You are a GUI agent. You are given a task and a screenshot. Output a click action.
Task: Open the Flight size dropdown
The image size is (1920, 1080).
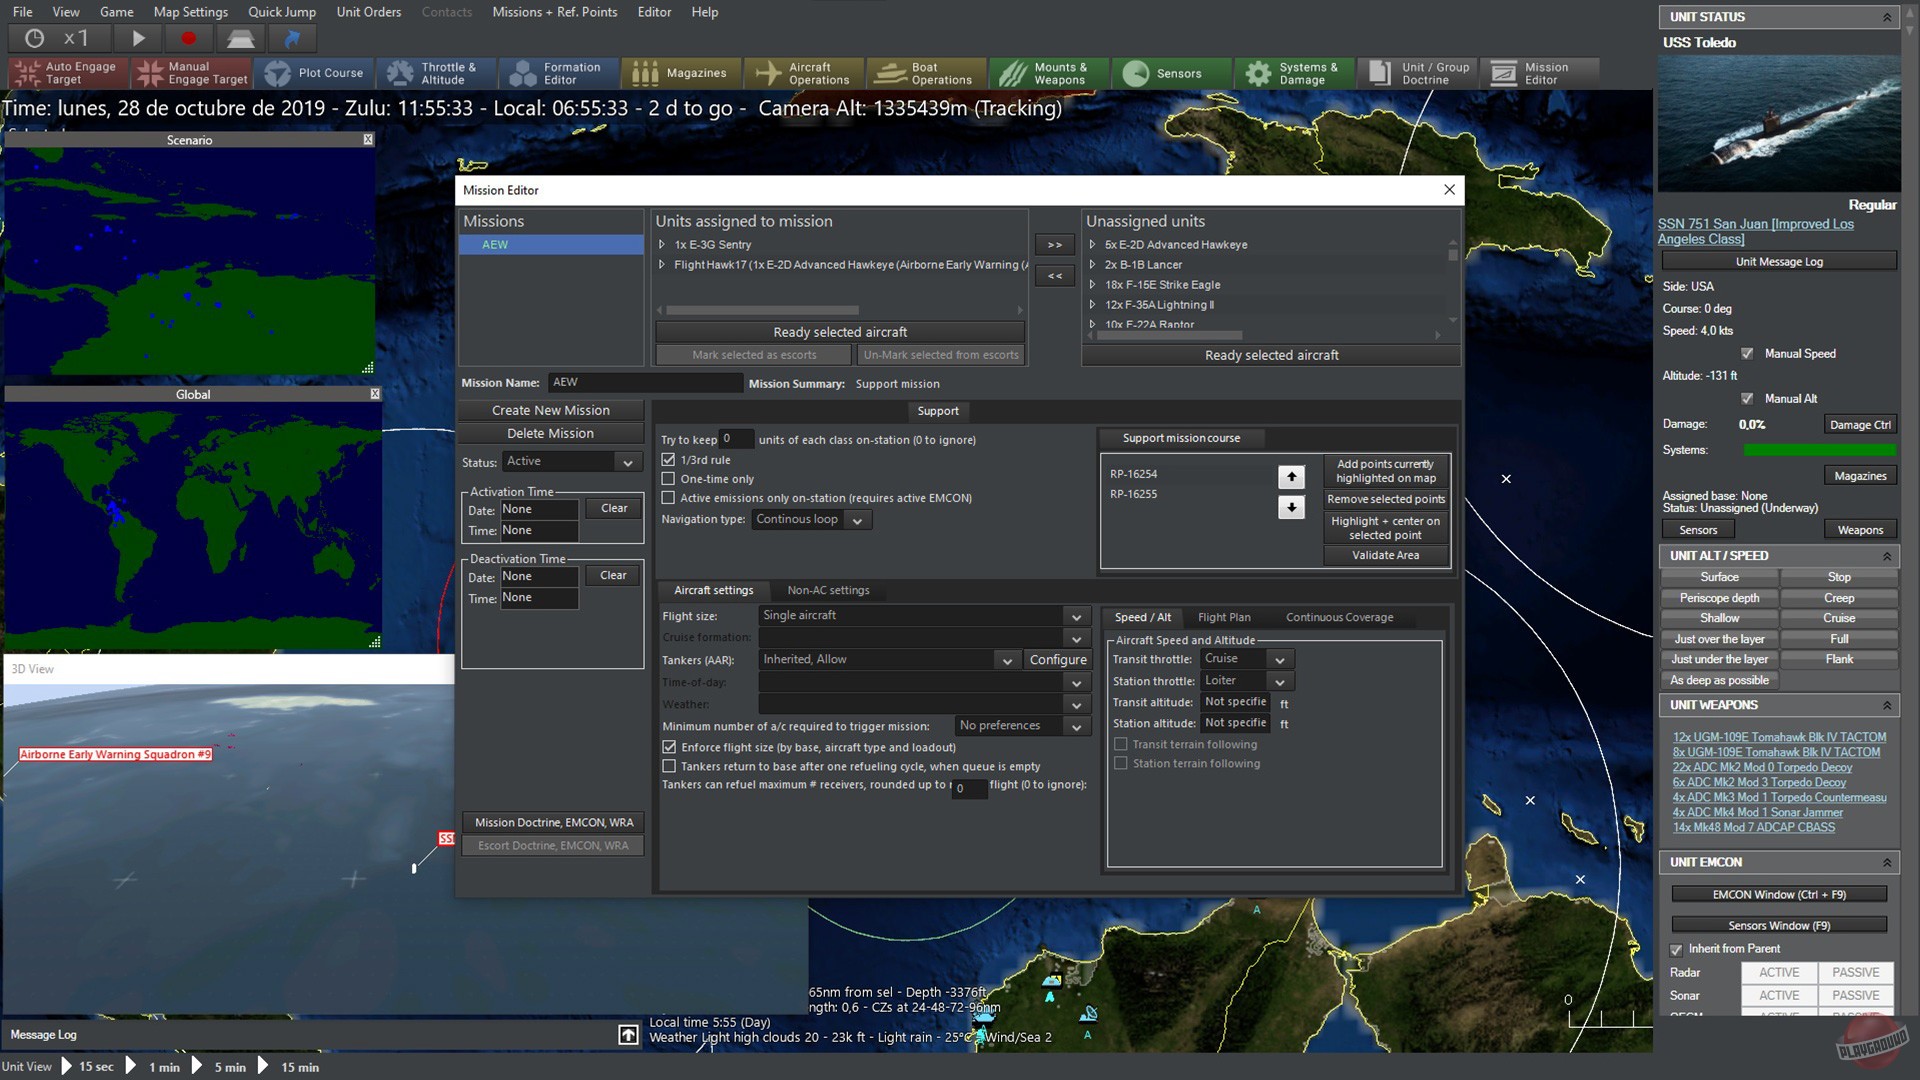(x=1076, y=616)
